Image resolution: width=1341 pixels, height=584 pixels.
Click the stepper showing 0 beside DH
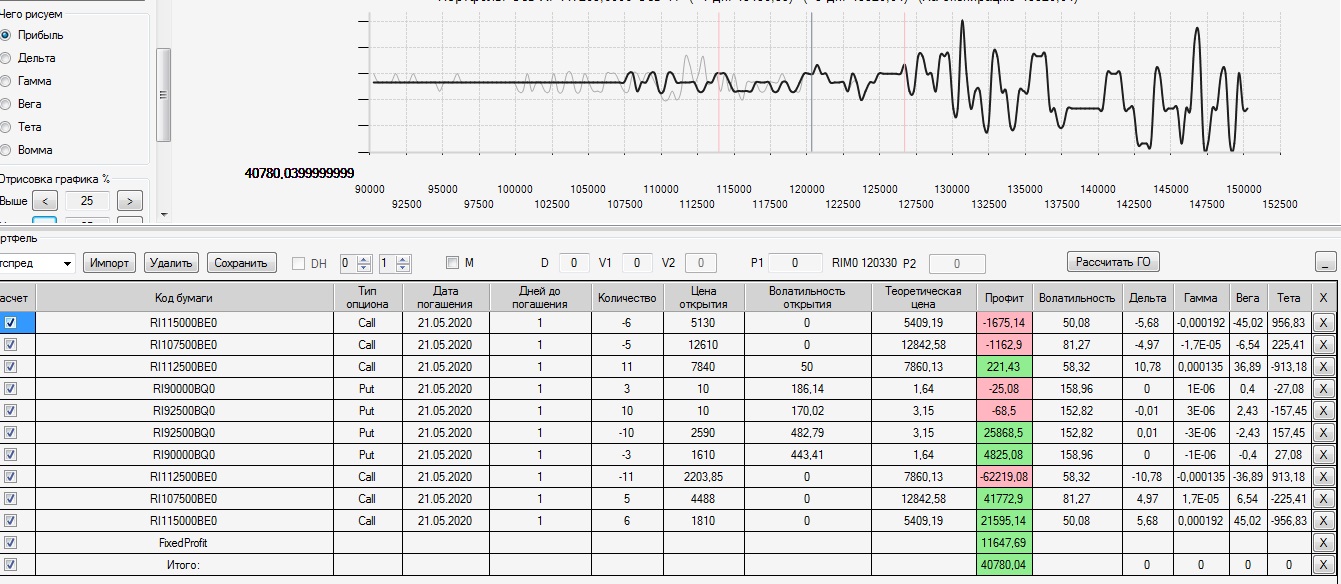pyautogui.click(x=356, y=264)
